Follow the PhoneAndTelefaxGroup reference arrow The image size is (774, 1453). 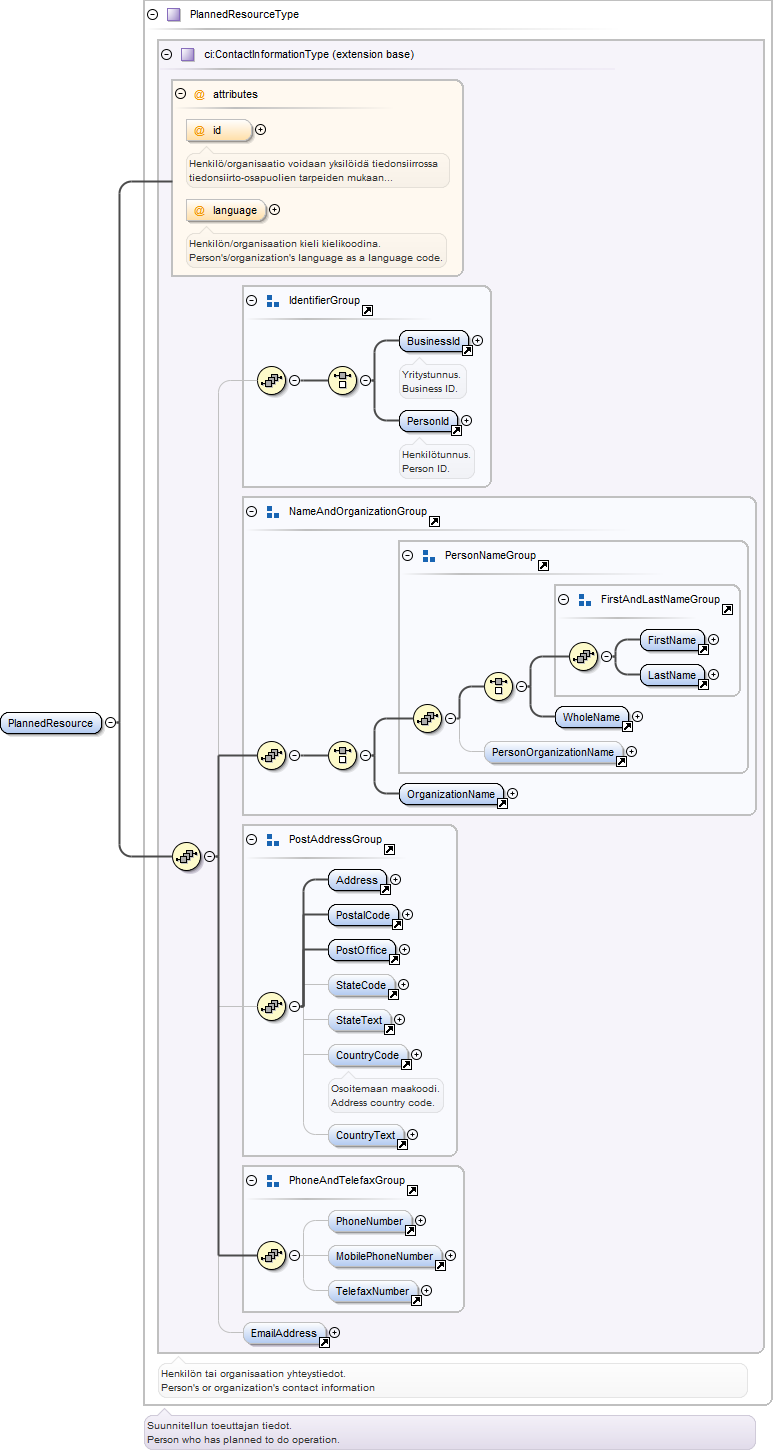(412, 1191)
